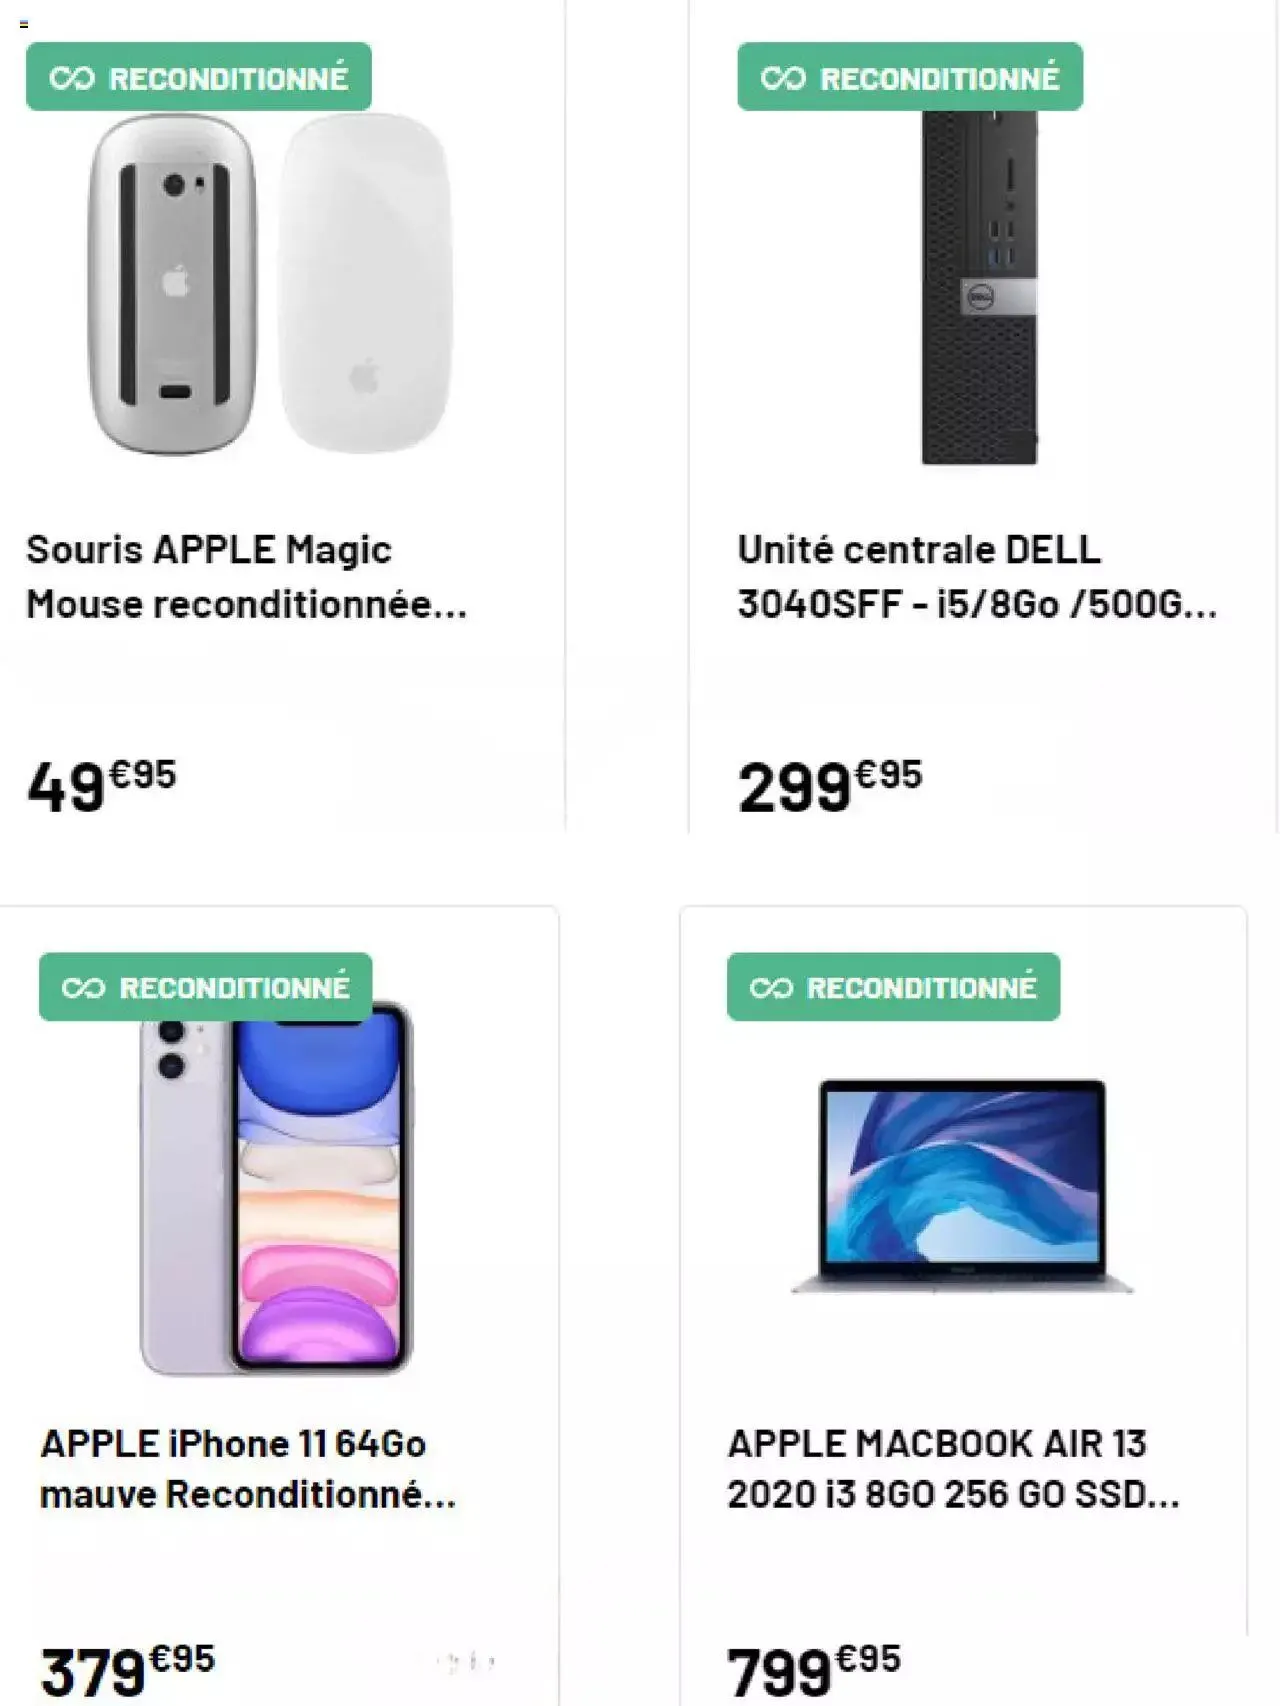Screen dimensions: 1280x1706
Task: Open the Souris APPLE Magic Mouse title link
Action: tap(246, 577)
